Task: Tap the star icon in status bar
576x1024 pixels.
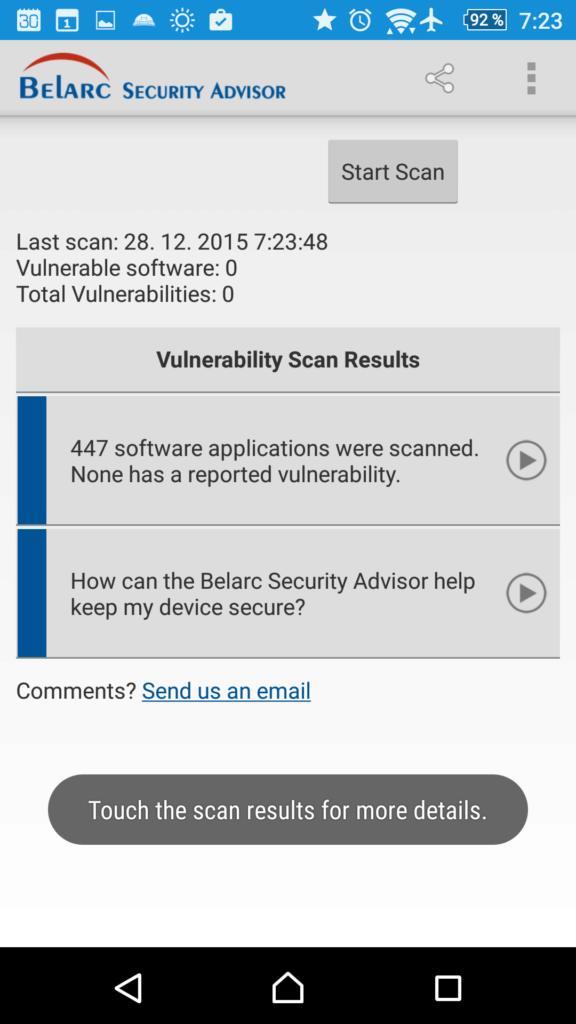Action: (x=324, y=20)
